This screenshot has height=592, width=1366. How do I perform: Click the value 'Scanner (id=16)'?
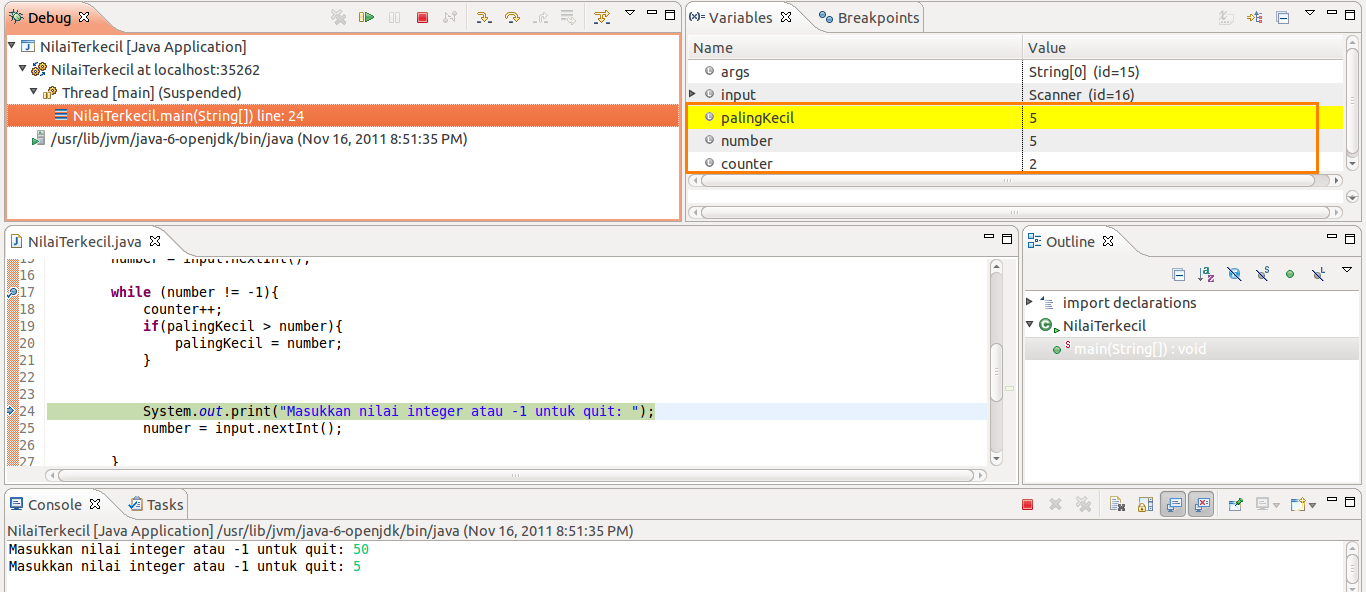click(x=1081, y=95)
